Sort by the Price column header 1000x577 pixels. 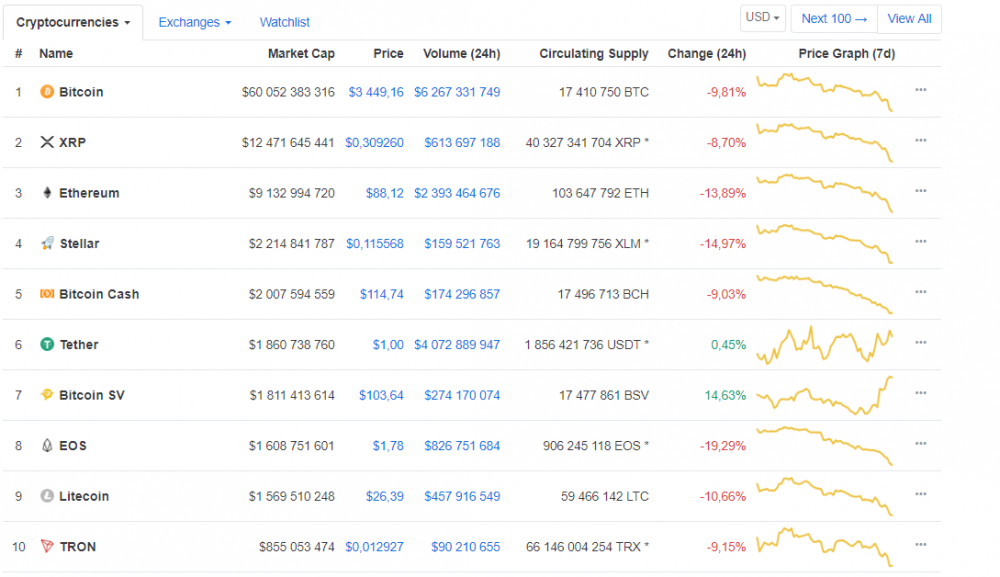[x=388, y=54]
